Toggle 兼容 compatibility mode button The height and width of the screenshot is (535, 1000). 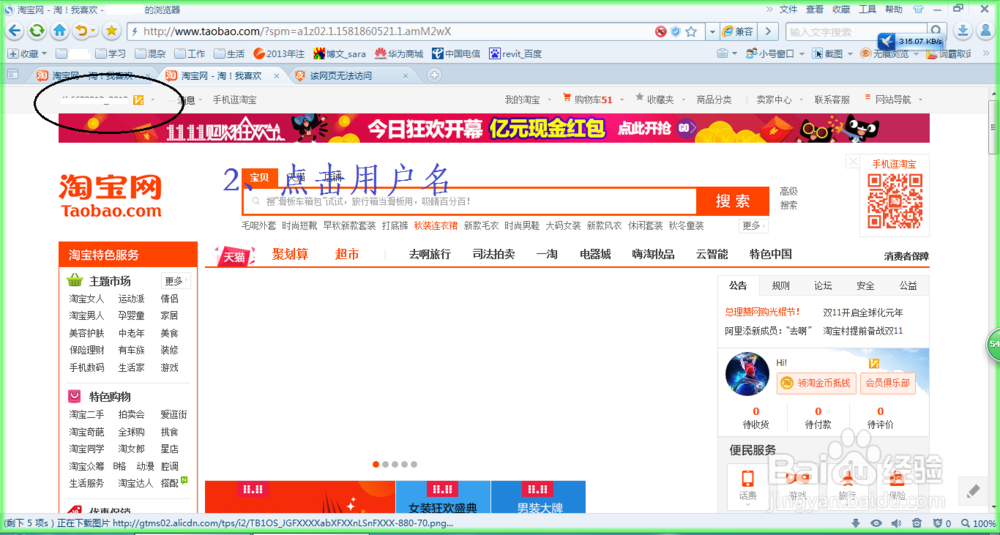(738, 31)
